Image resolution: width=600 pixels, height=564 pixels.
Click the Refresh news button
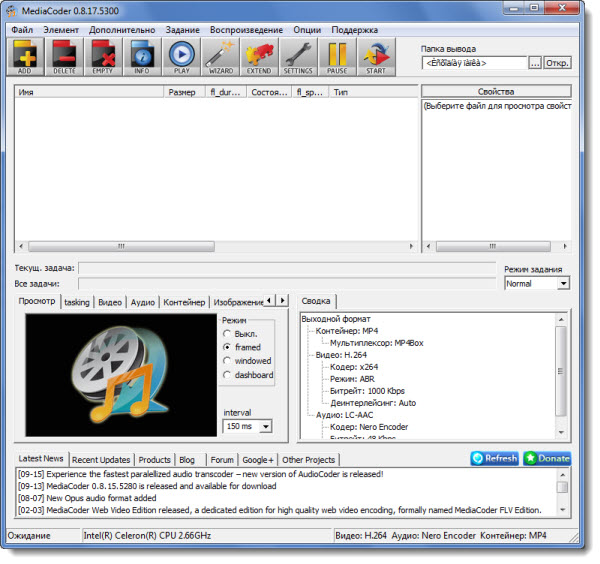(495, 458)
